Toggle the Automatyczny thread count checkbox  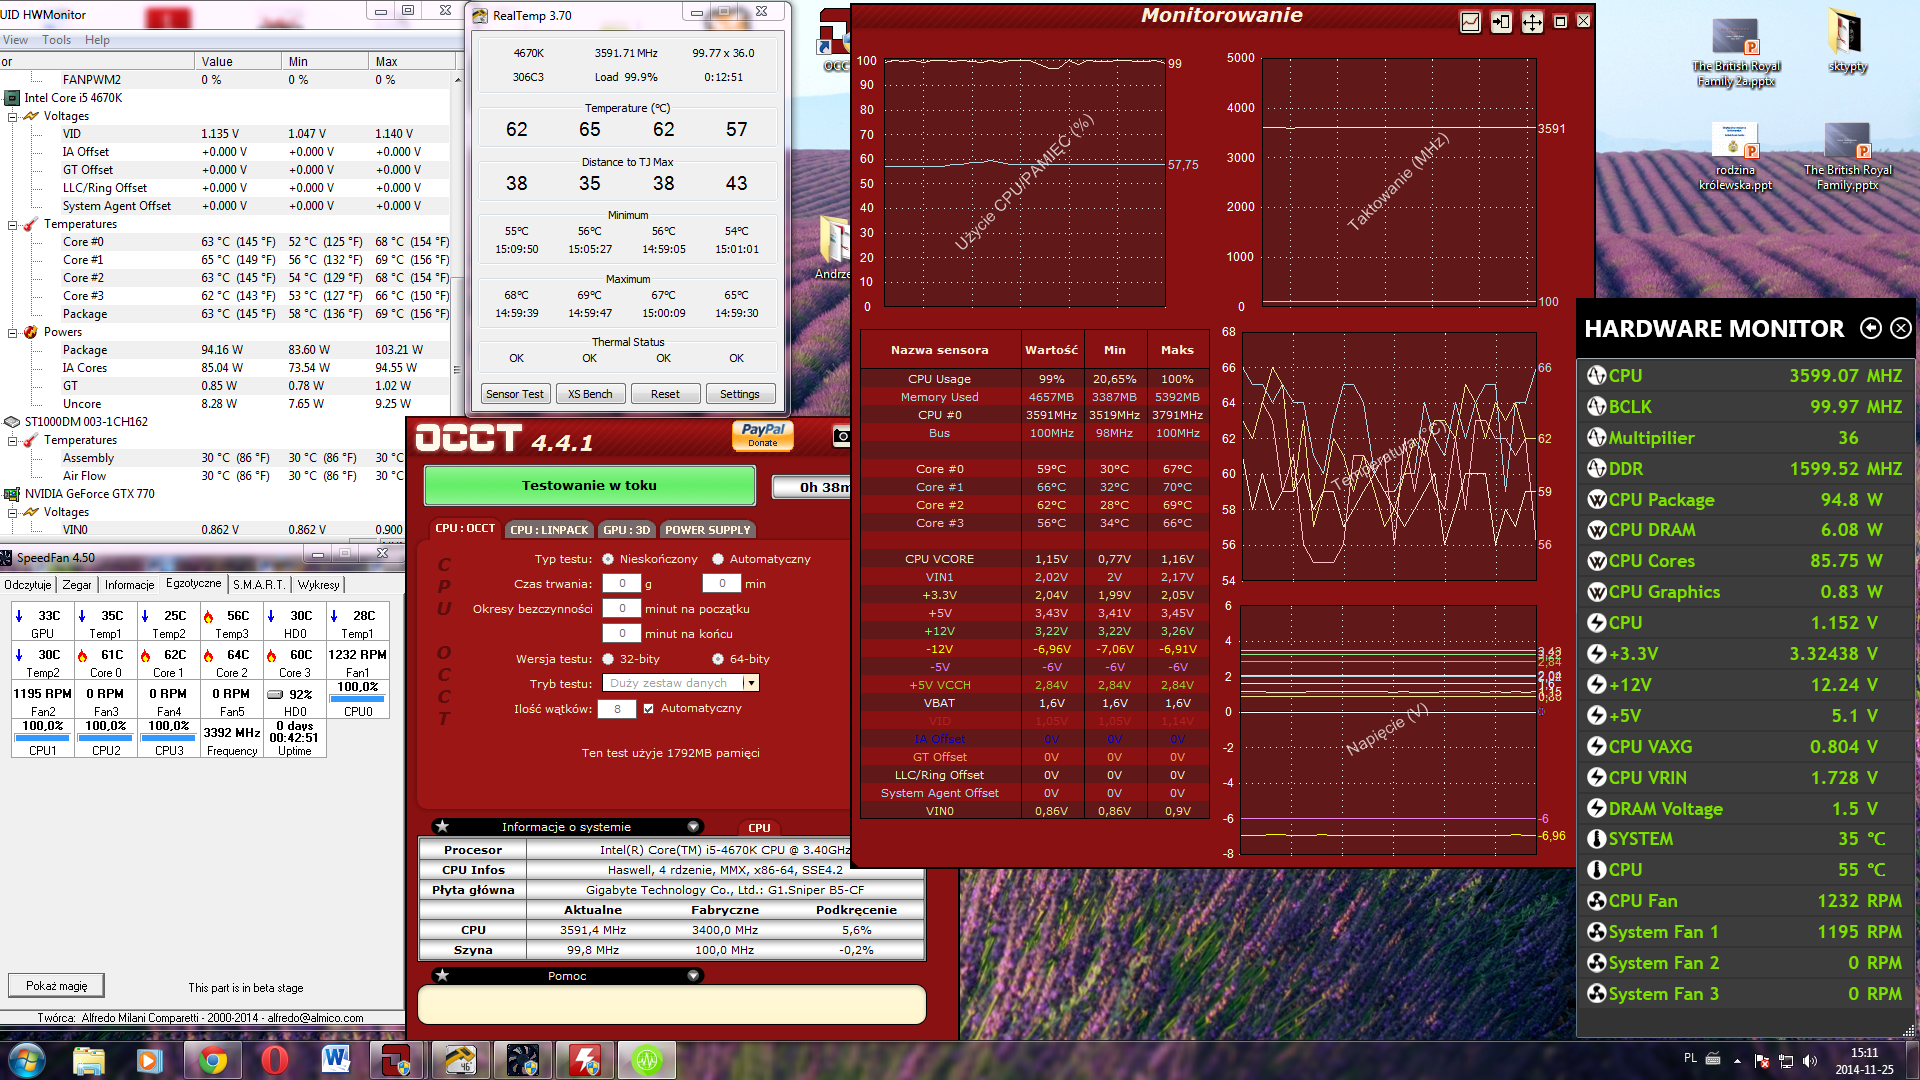pyautogui.click(x=649, y=709)
